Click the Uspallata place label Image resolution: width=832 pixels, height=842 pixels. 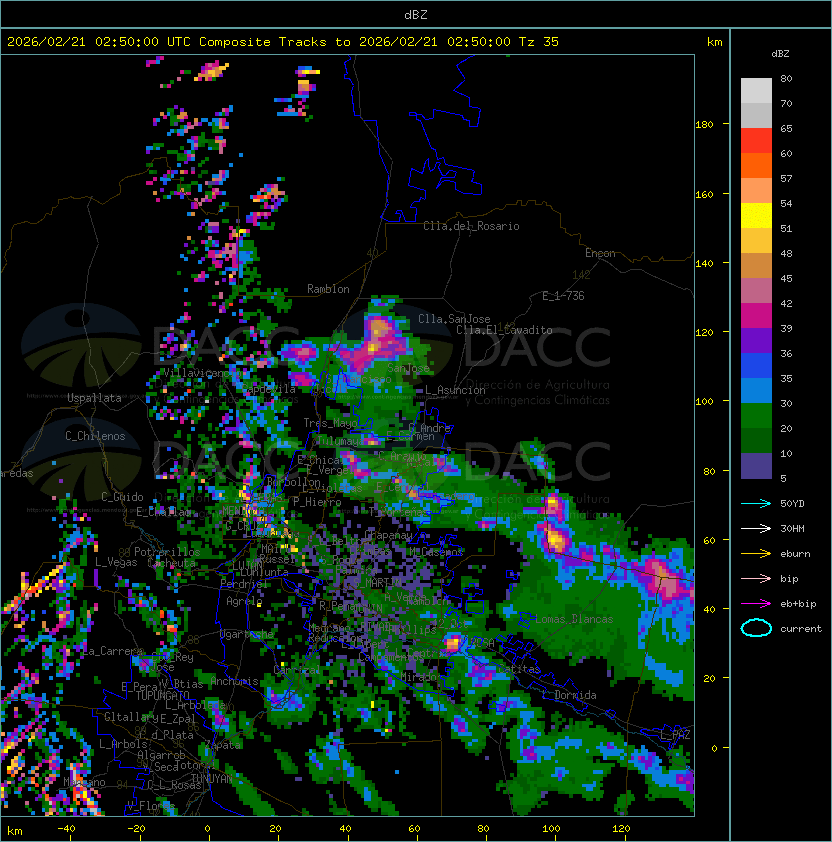94,398
